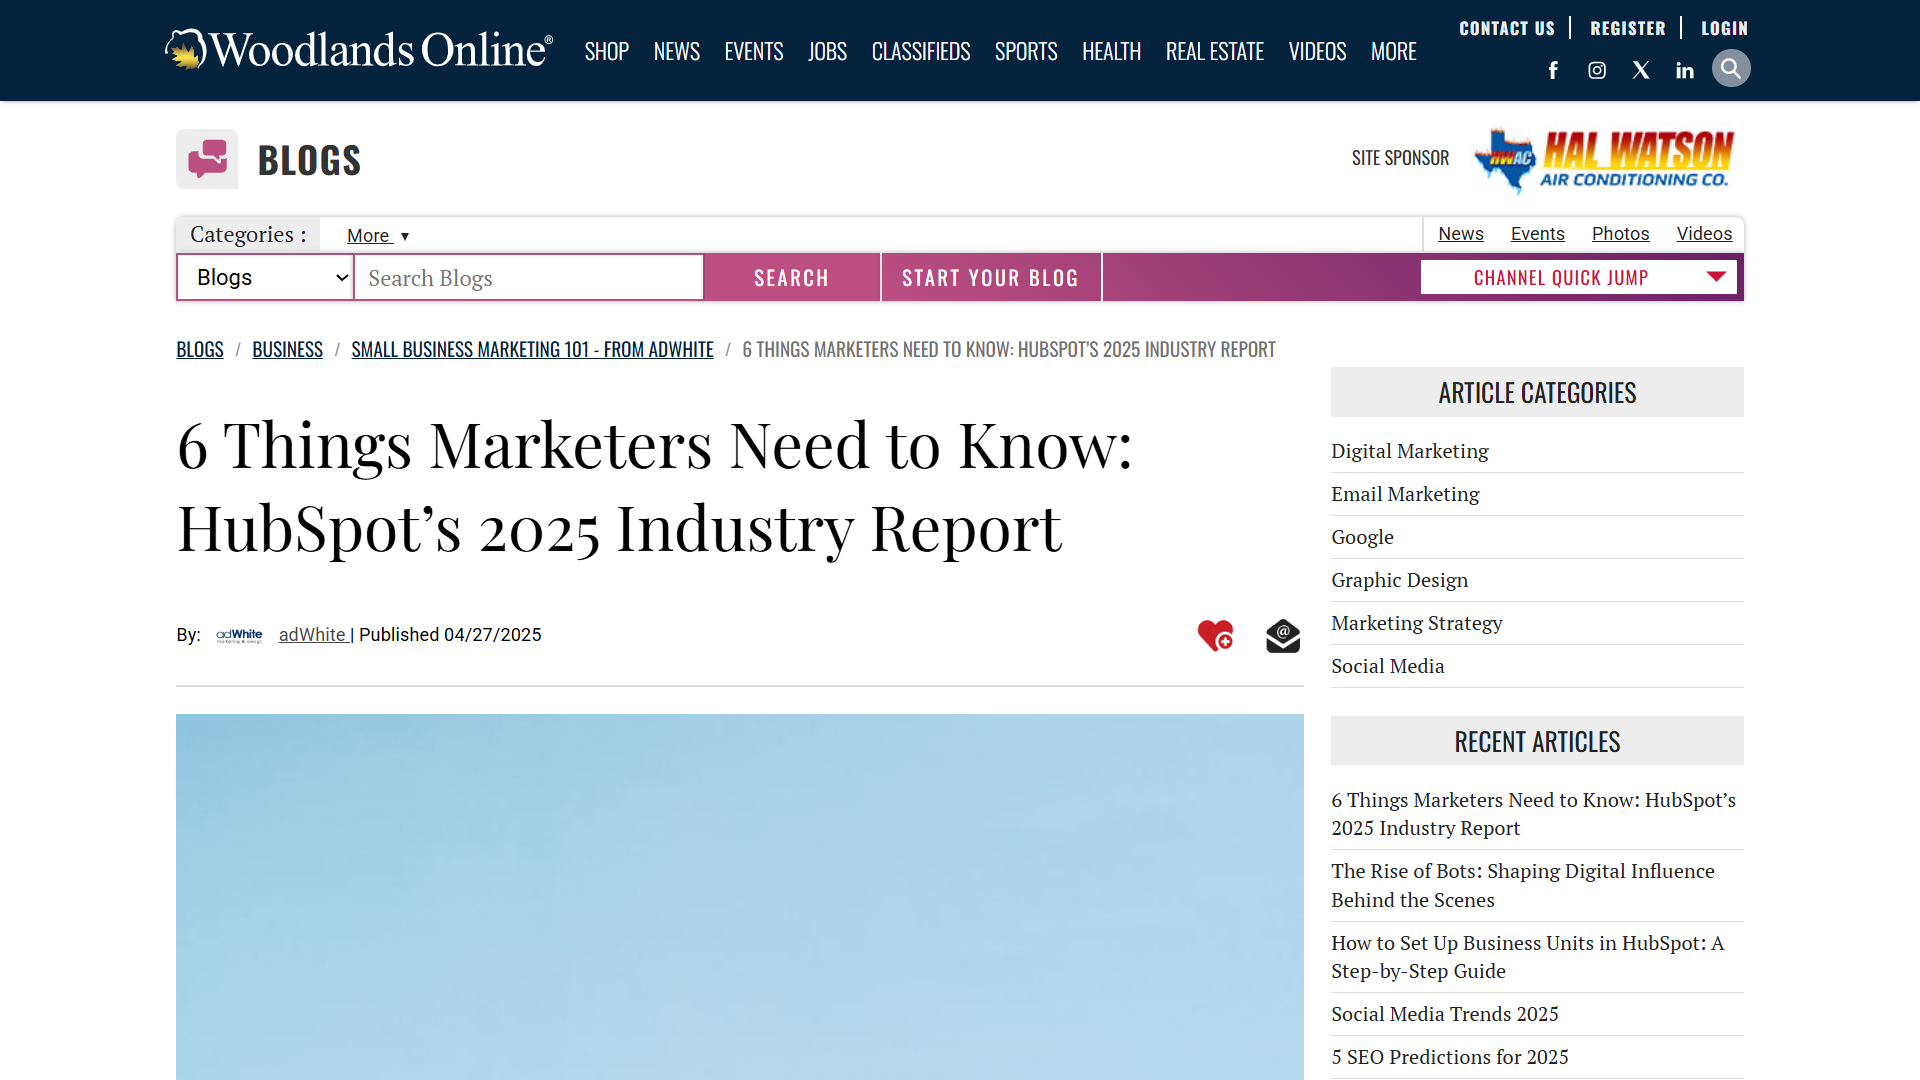Viewport: 1920px width, 1080px height.
Task: Open the Email Marketing category
Action: 1405,494
